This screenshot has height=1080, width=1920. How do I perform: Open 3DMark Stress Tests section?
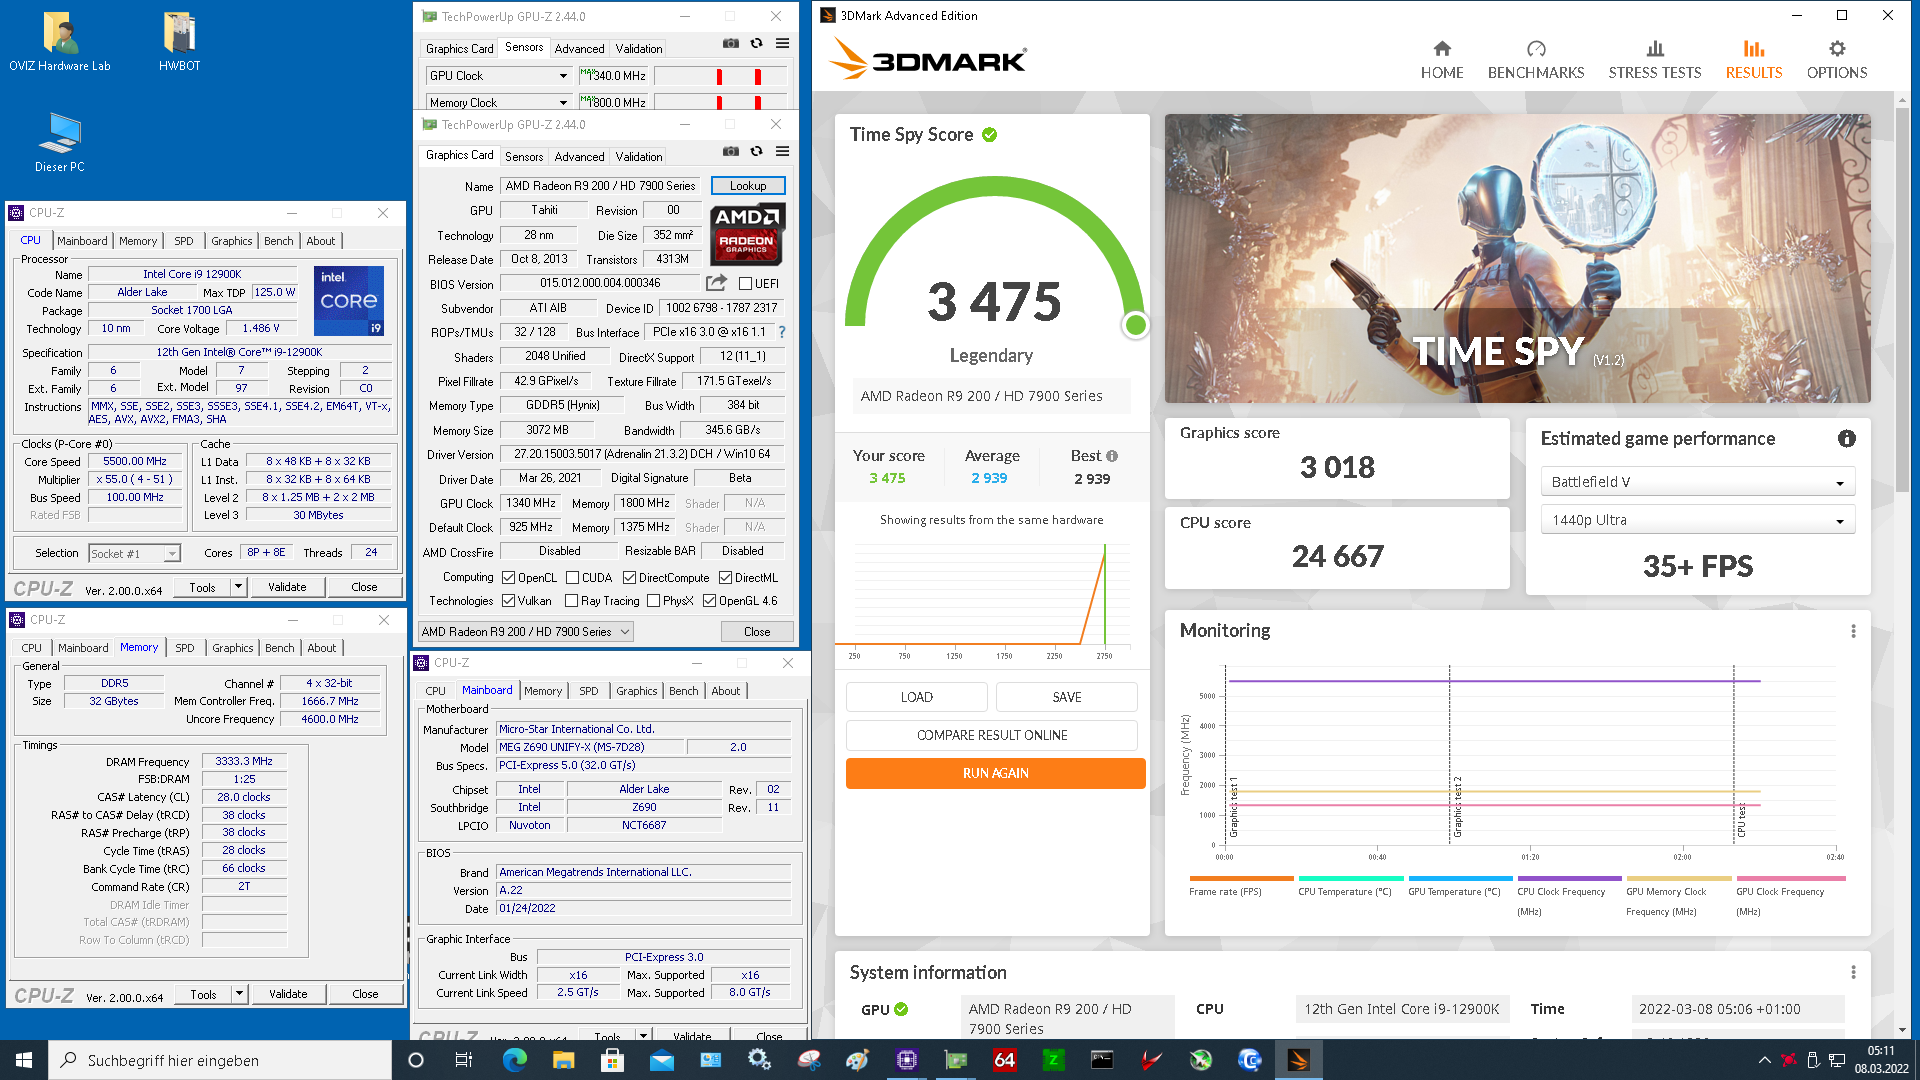click(1655, 60)
